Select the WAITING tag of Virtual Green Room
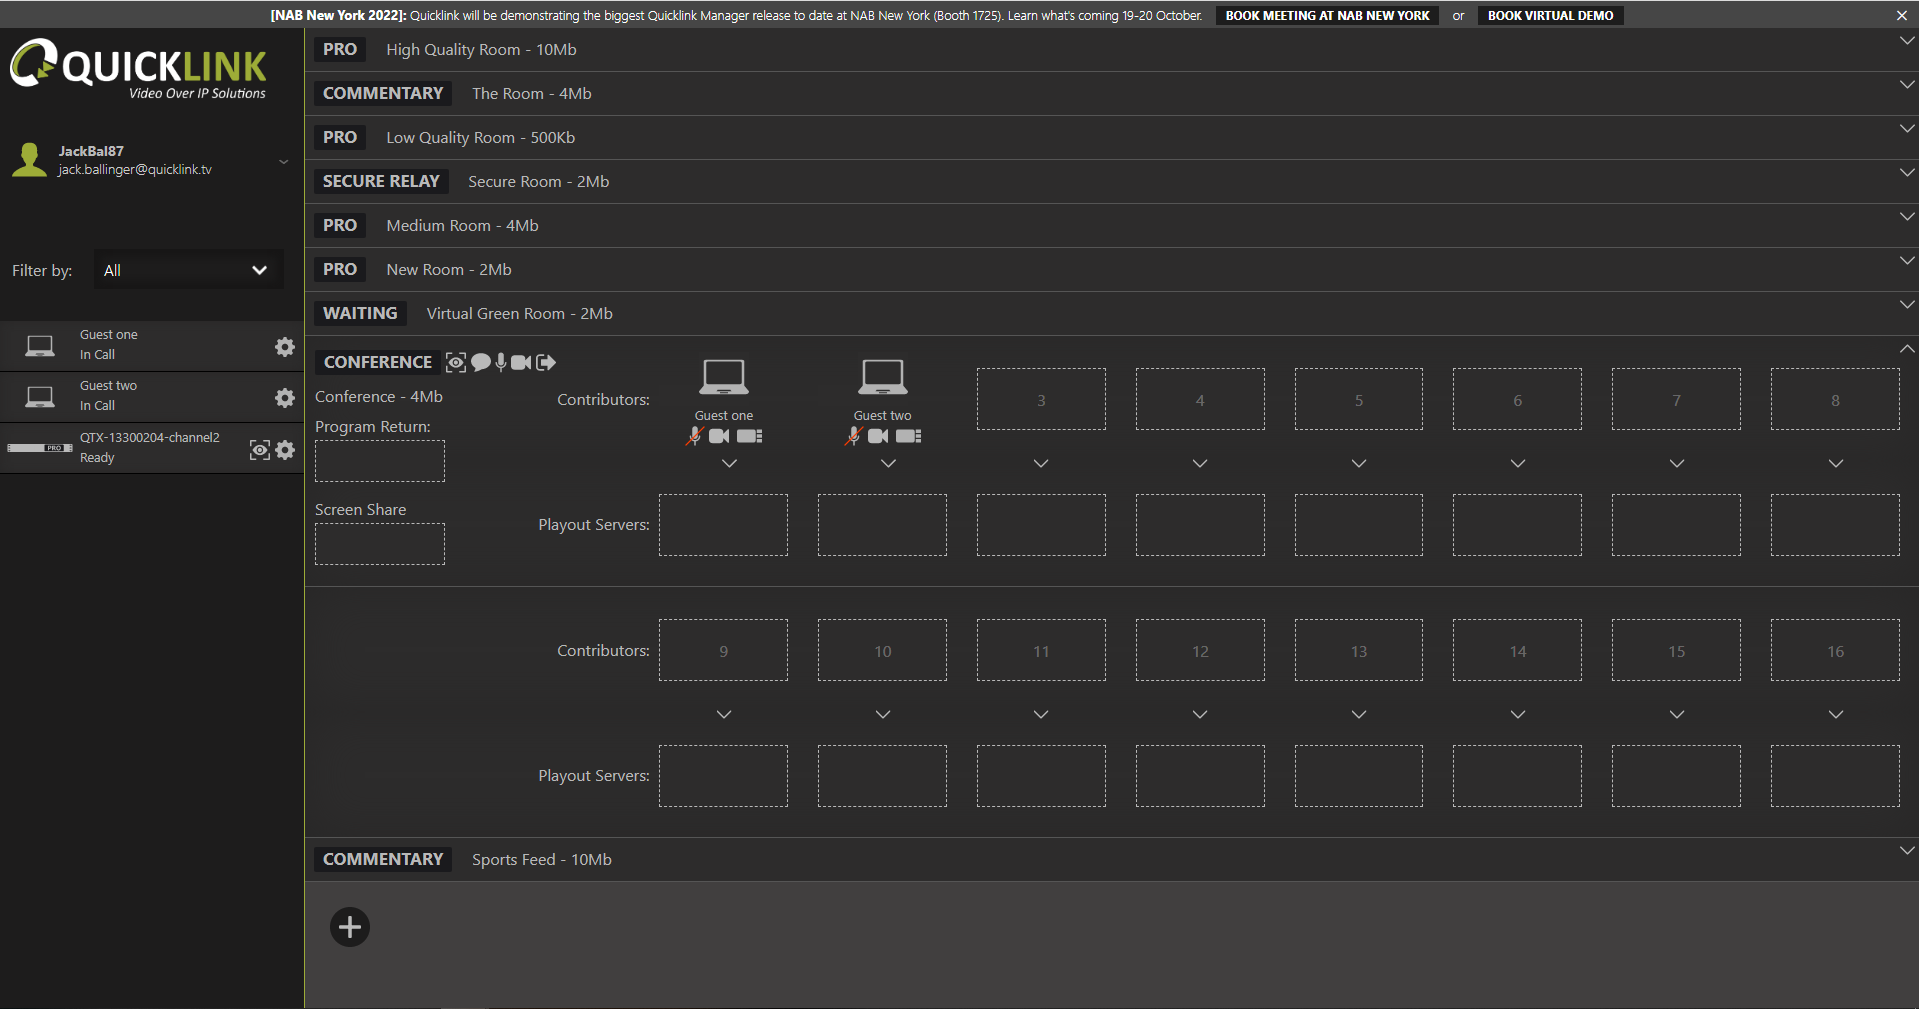1919x1009 pixels. coord(360,314)
